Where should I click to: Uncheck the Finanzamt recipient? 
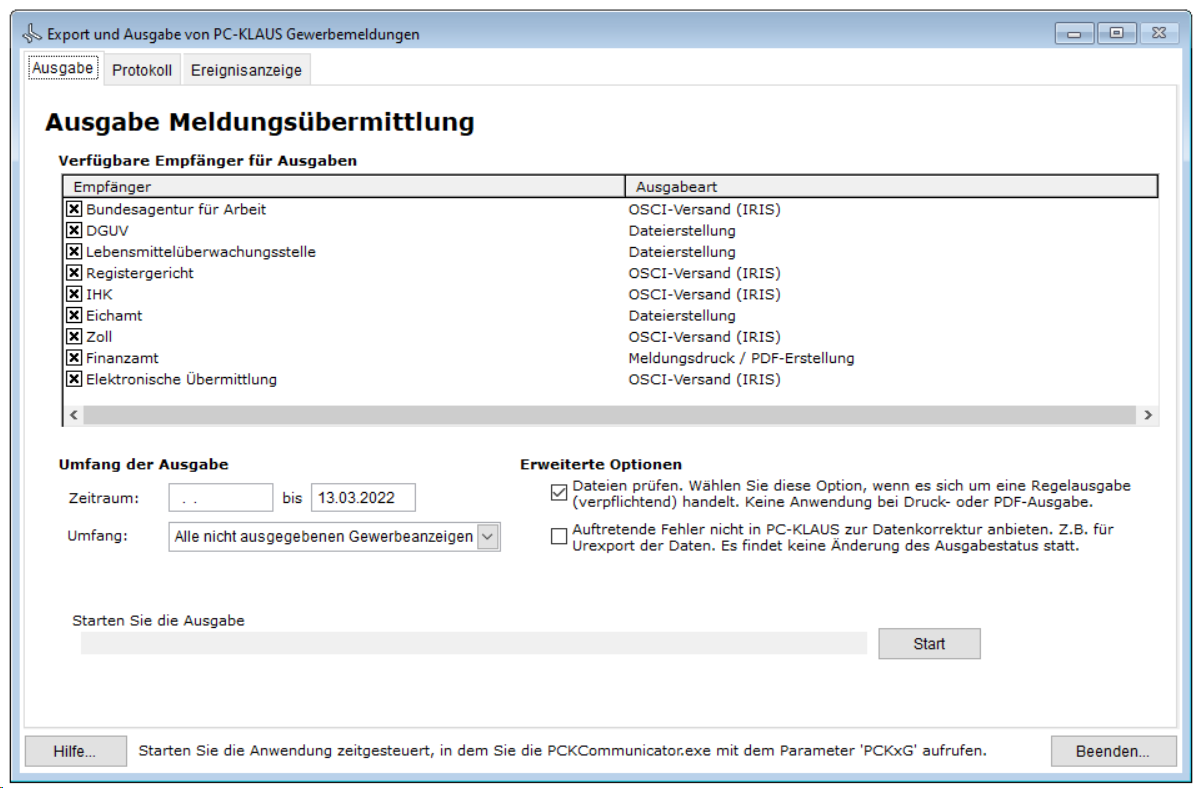tap(74, 358)
